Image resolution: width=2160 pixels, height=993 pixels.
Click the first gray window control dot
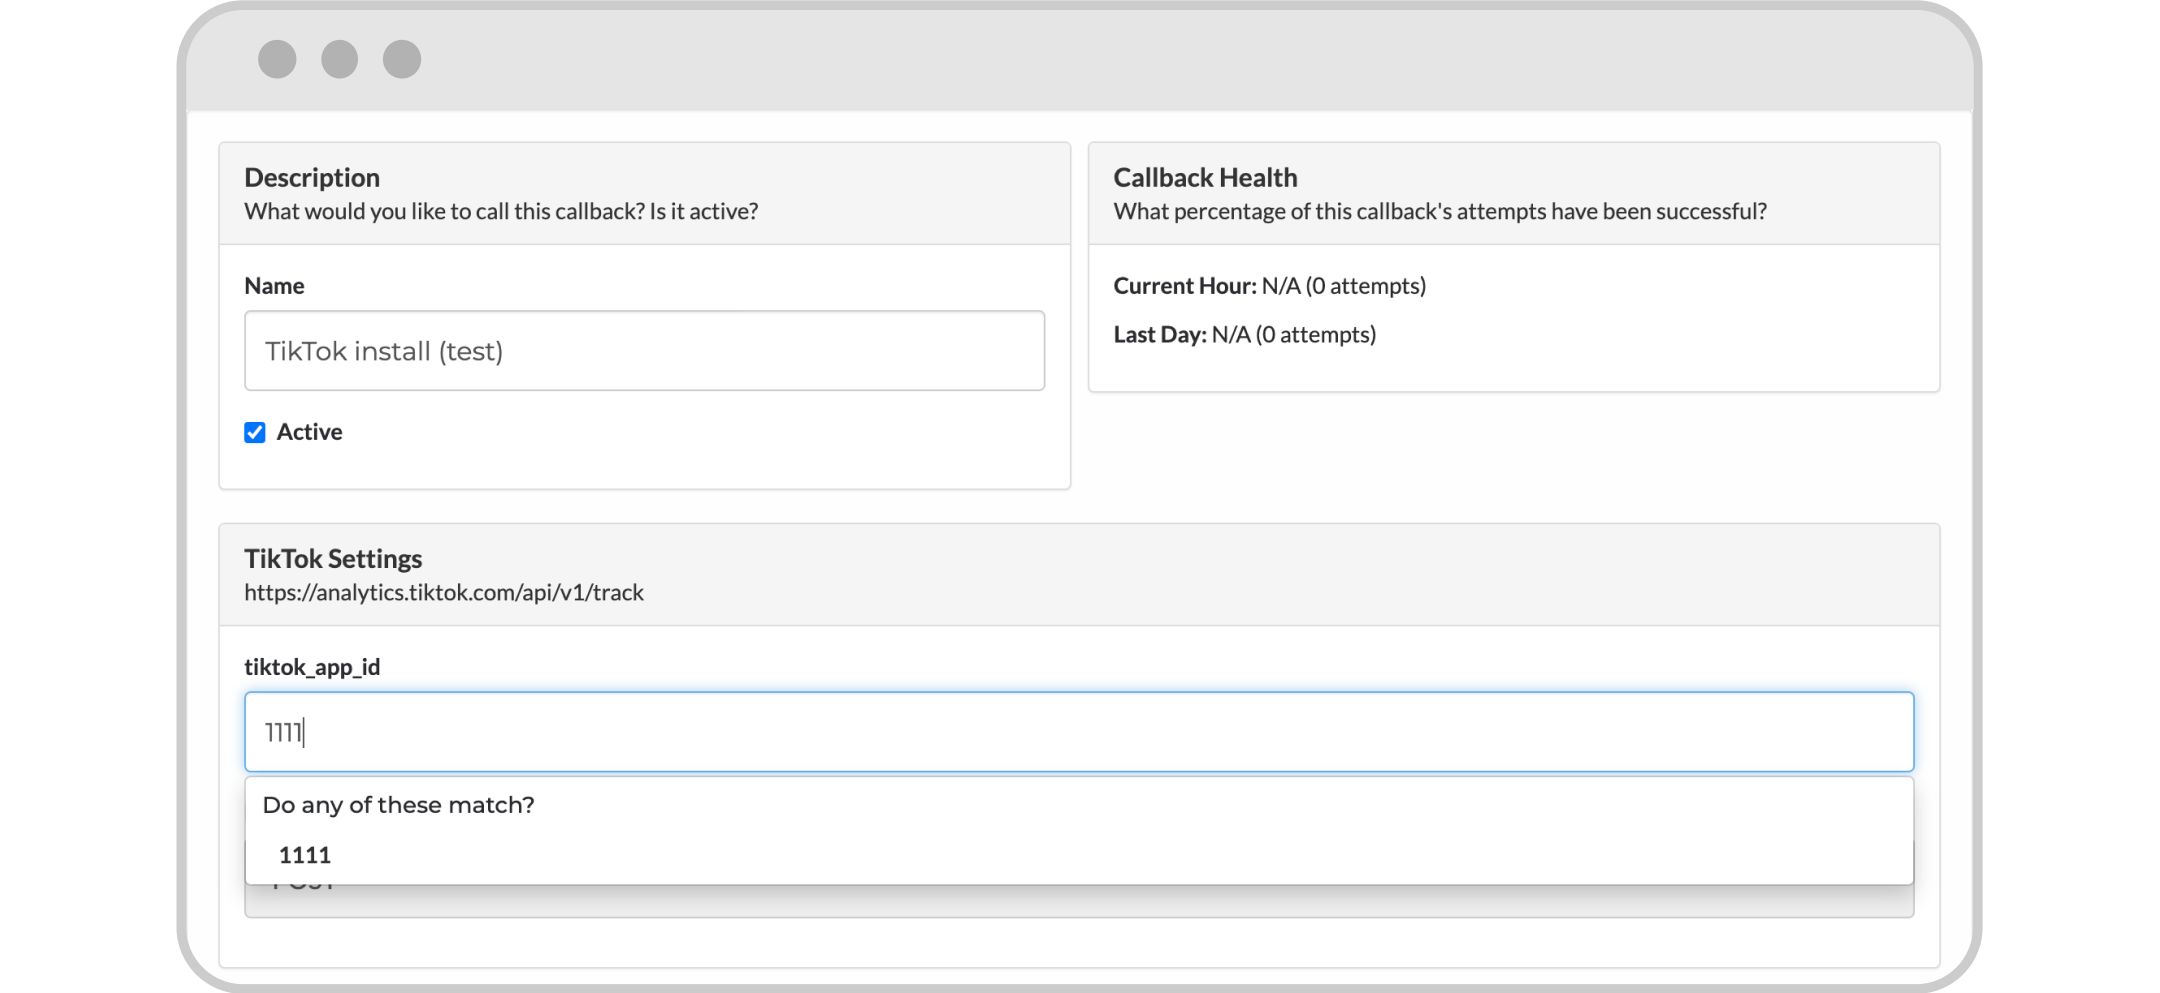pos(277,59)
